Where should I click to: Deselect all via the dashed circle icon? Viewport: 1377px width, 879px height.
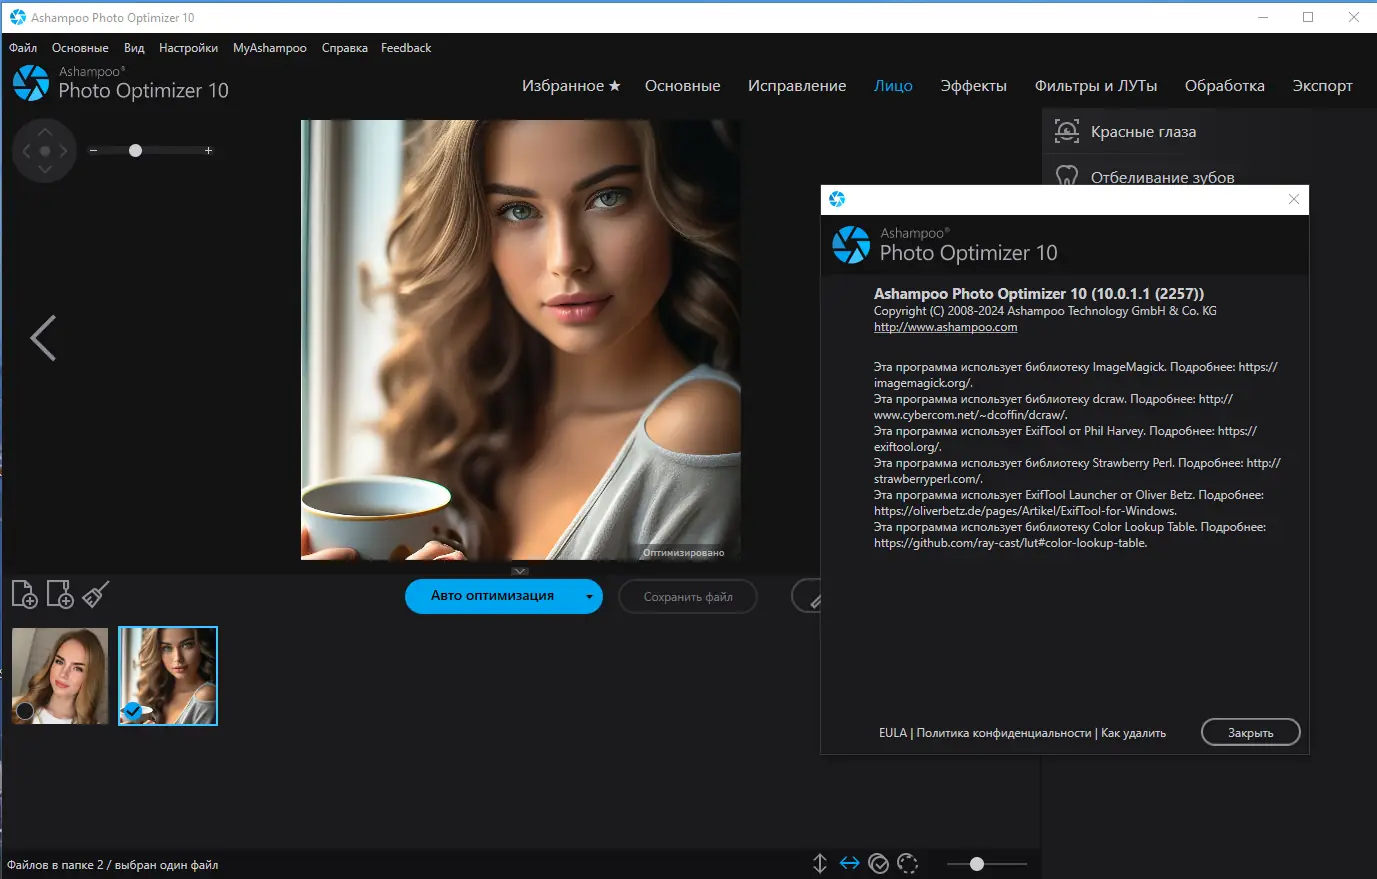click(x=908, y=862)
